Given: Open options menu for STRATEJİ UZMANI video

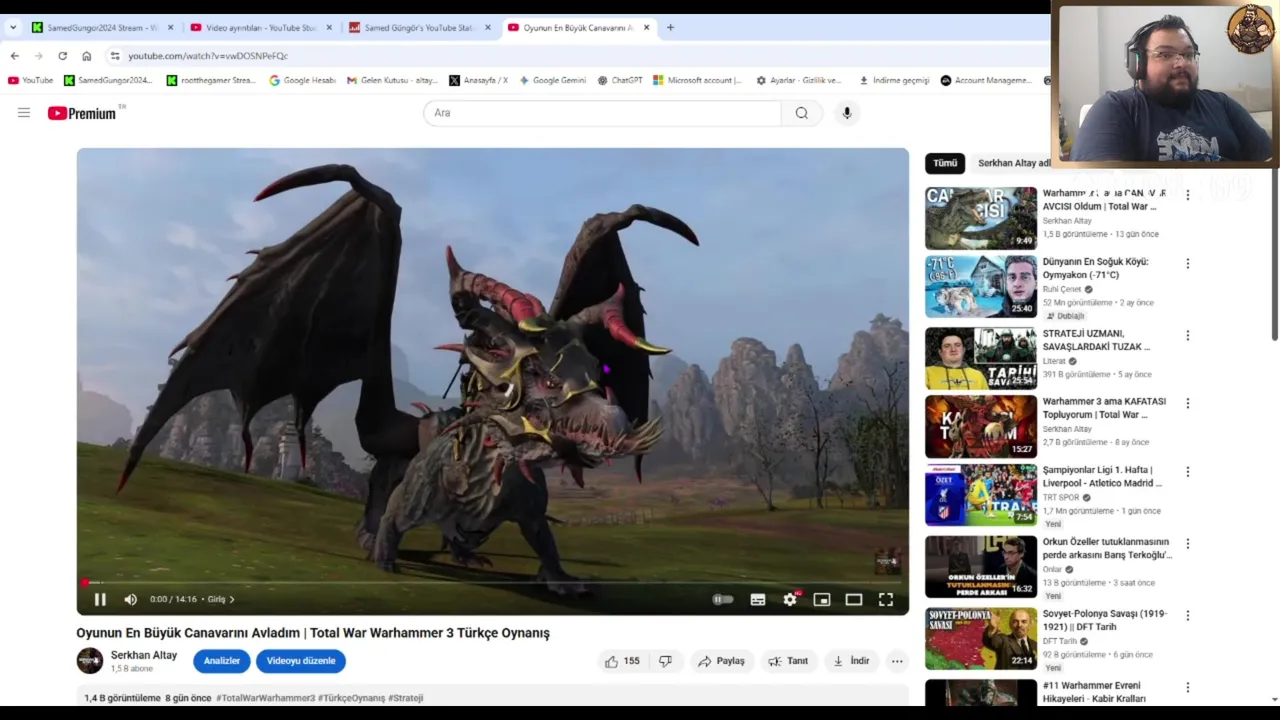Looking at the screenshot, I should [1188, 336].
